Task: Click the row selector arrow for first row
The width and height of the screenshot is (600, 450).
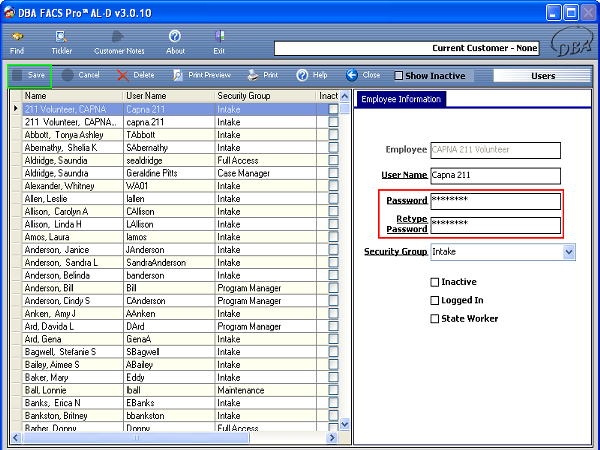Action: click(x=16, y=109)
